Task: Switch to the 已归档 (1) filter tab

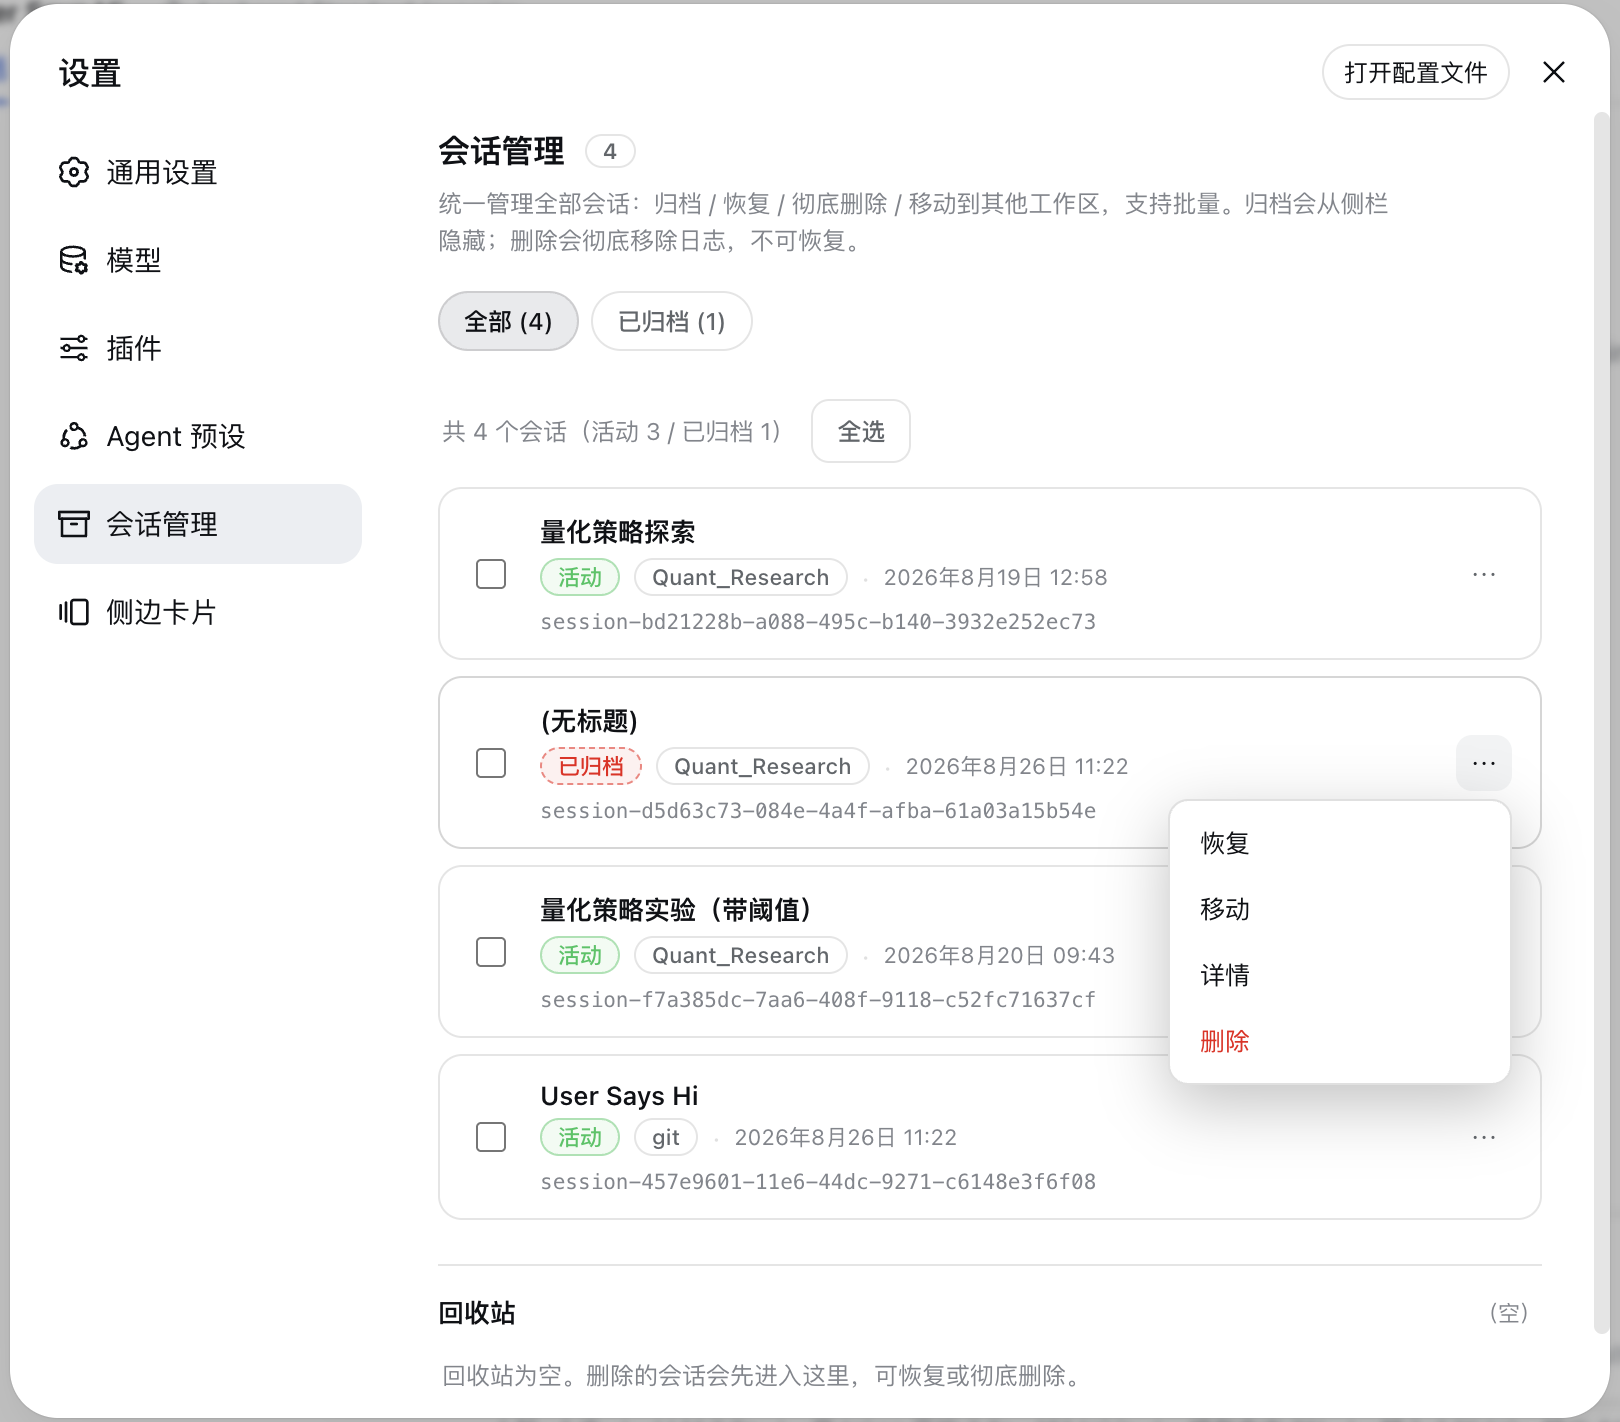Action: tap(672, 321)
